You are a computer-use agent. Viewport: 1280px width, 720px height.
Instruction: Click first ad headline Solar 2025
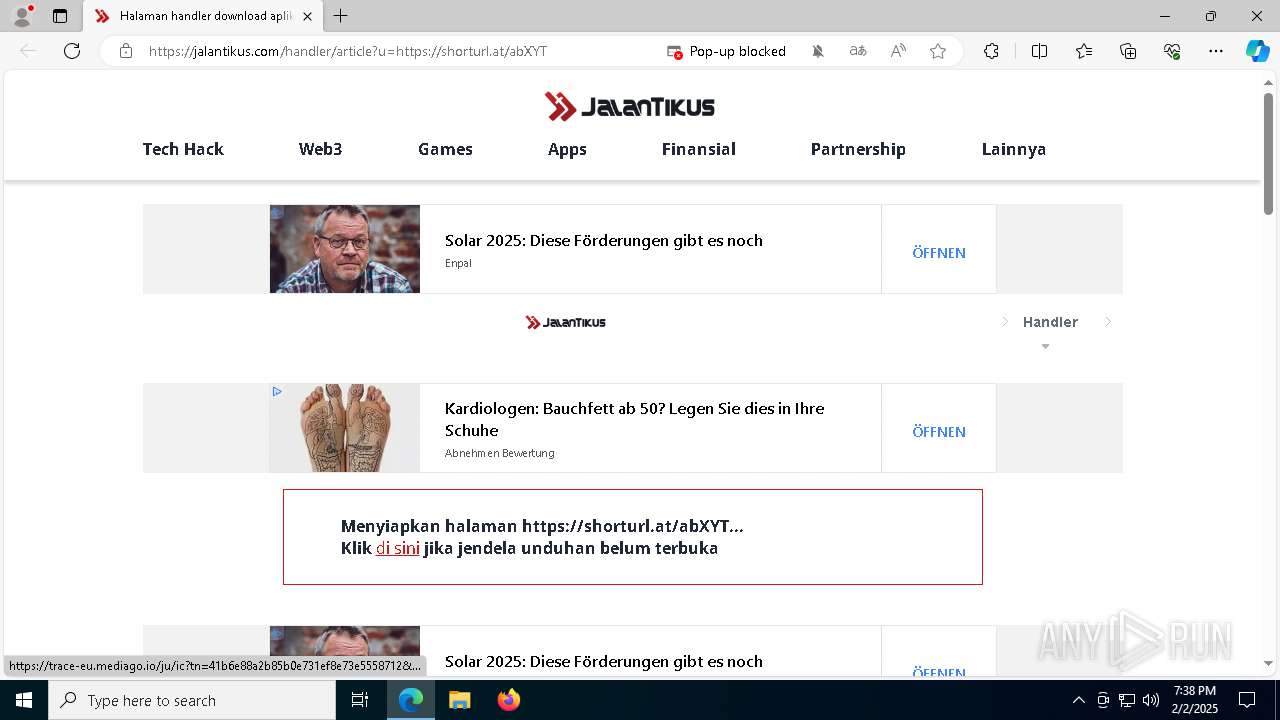pos(604,240)
